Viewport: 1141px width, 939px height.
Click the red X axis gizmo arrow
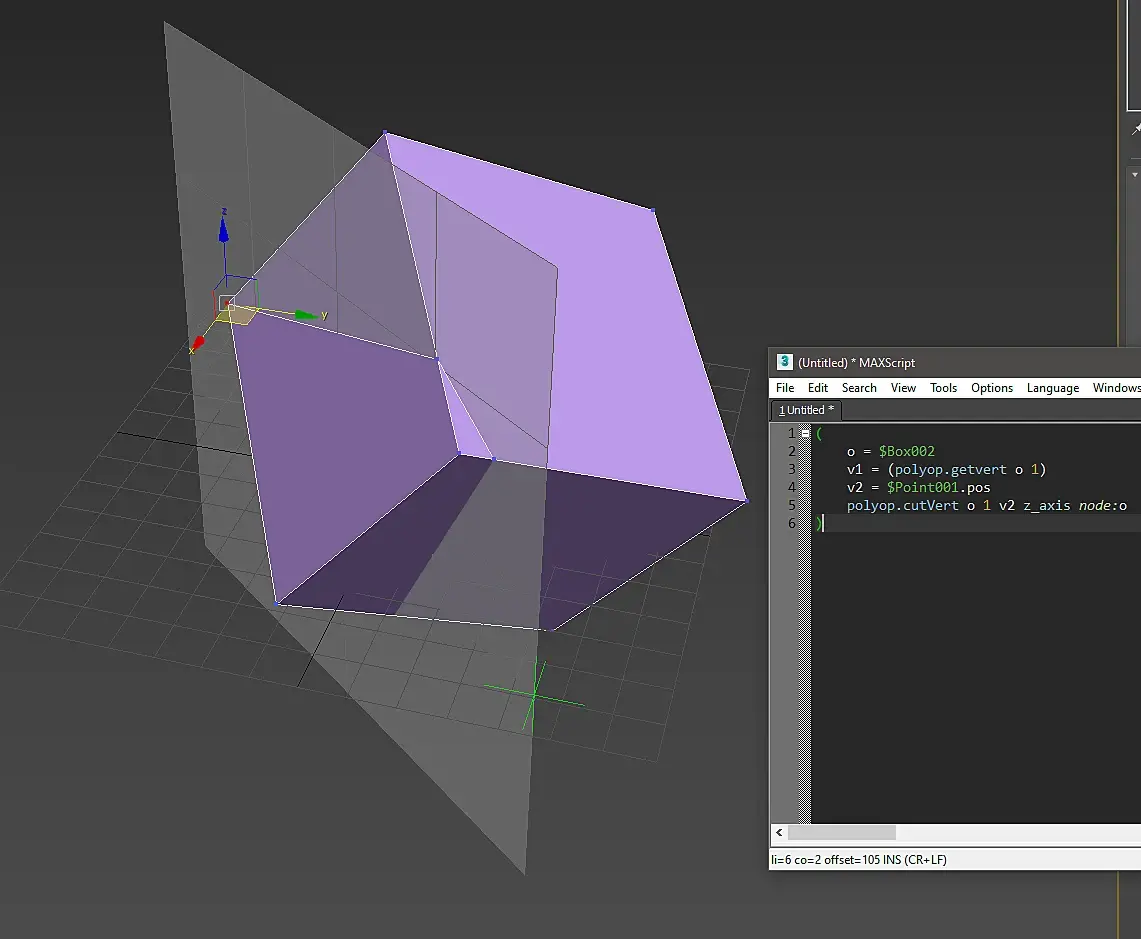click(x=198, y=343)
